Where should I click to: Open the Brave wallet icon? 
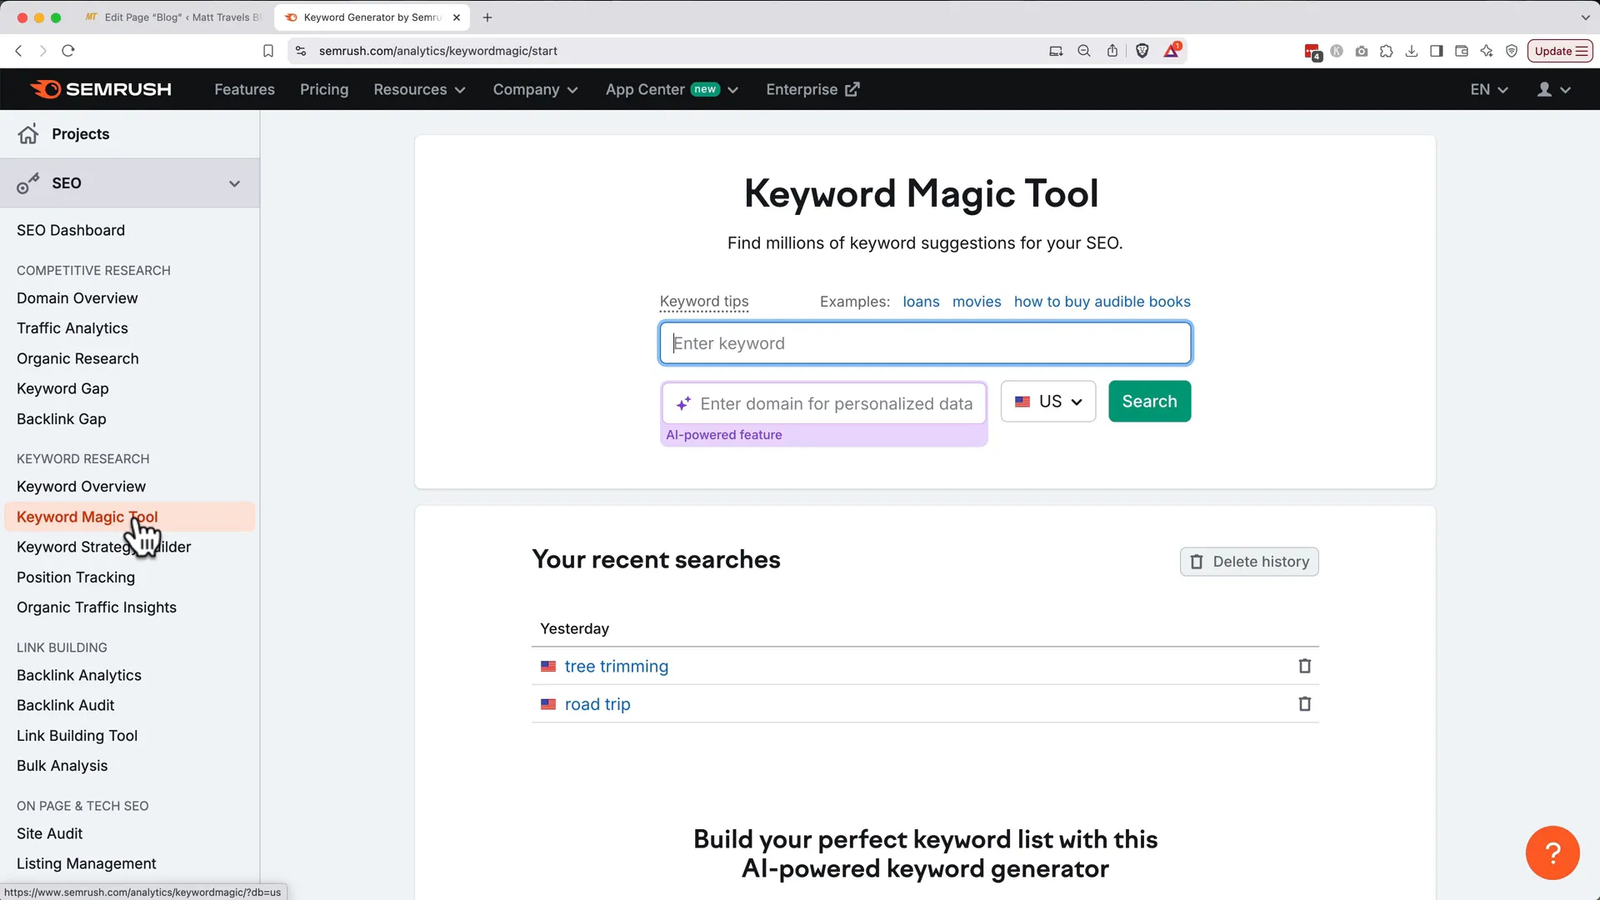point(1461,51)
